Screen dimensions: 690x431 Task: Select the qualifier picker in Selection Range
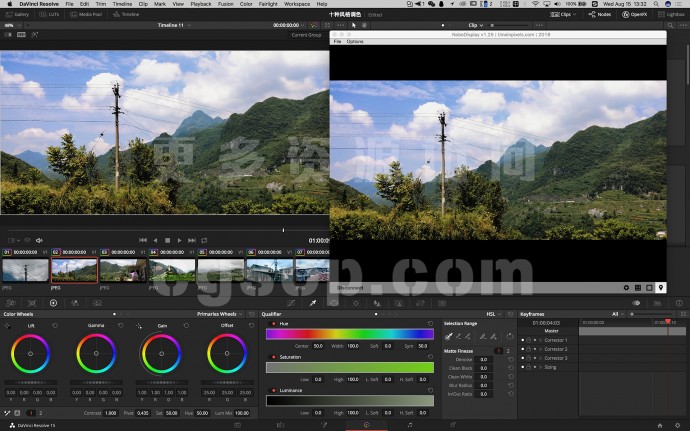pos(448,336)
